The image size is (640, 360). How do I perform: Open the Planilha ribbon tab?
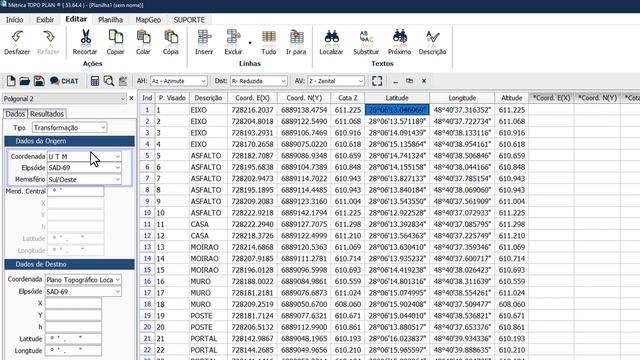tap(110, 20)
